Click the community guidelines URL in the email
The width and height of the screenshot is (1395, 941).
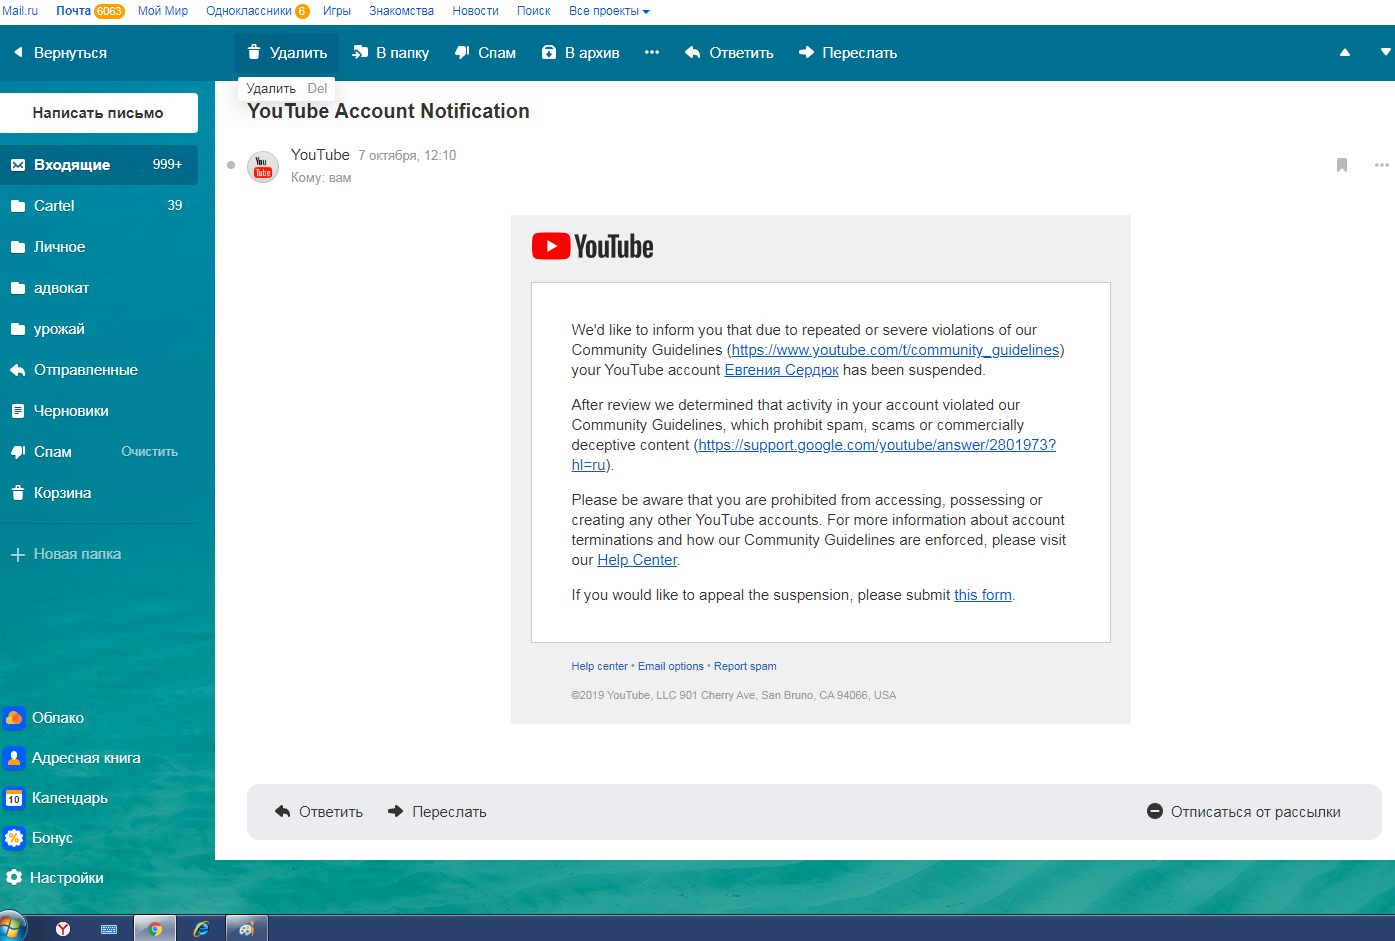[x=895, y=350]
